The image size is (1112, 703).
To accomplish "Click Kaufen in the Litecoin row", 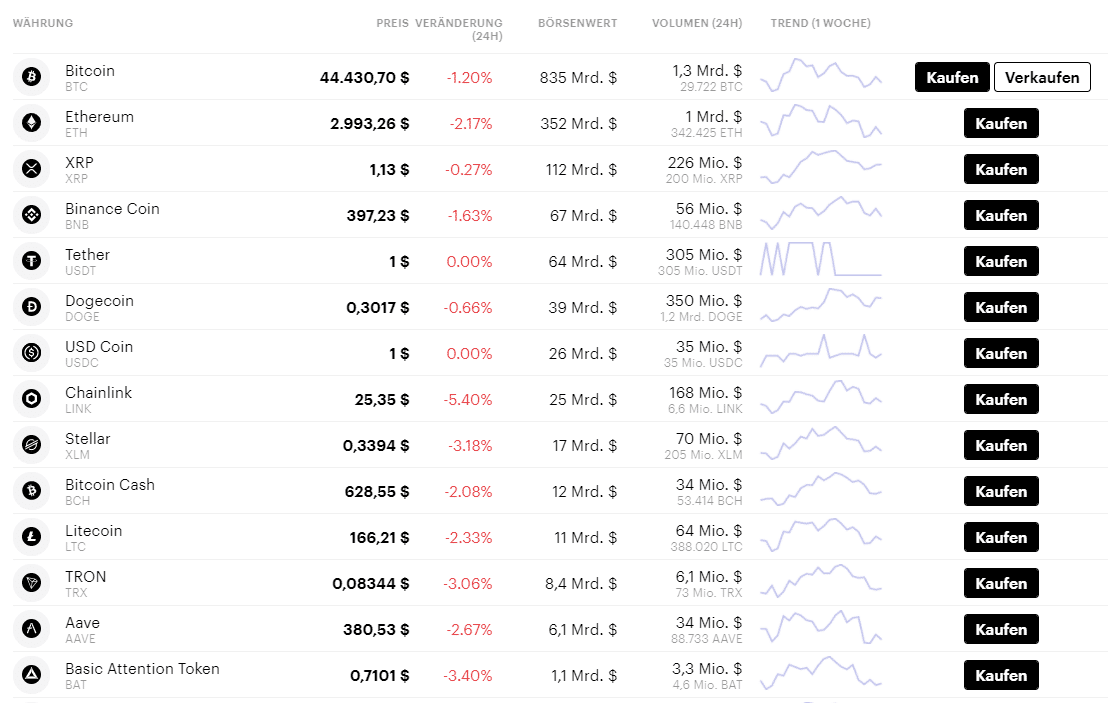I will pos(1001,538).
